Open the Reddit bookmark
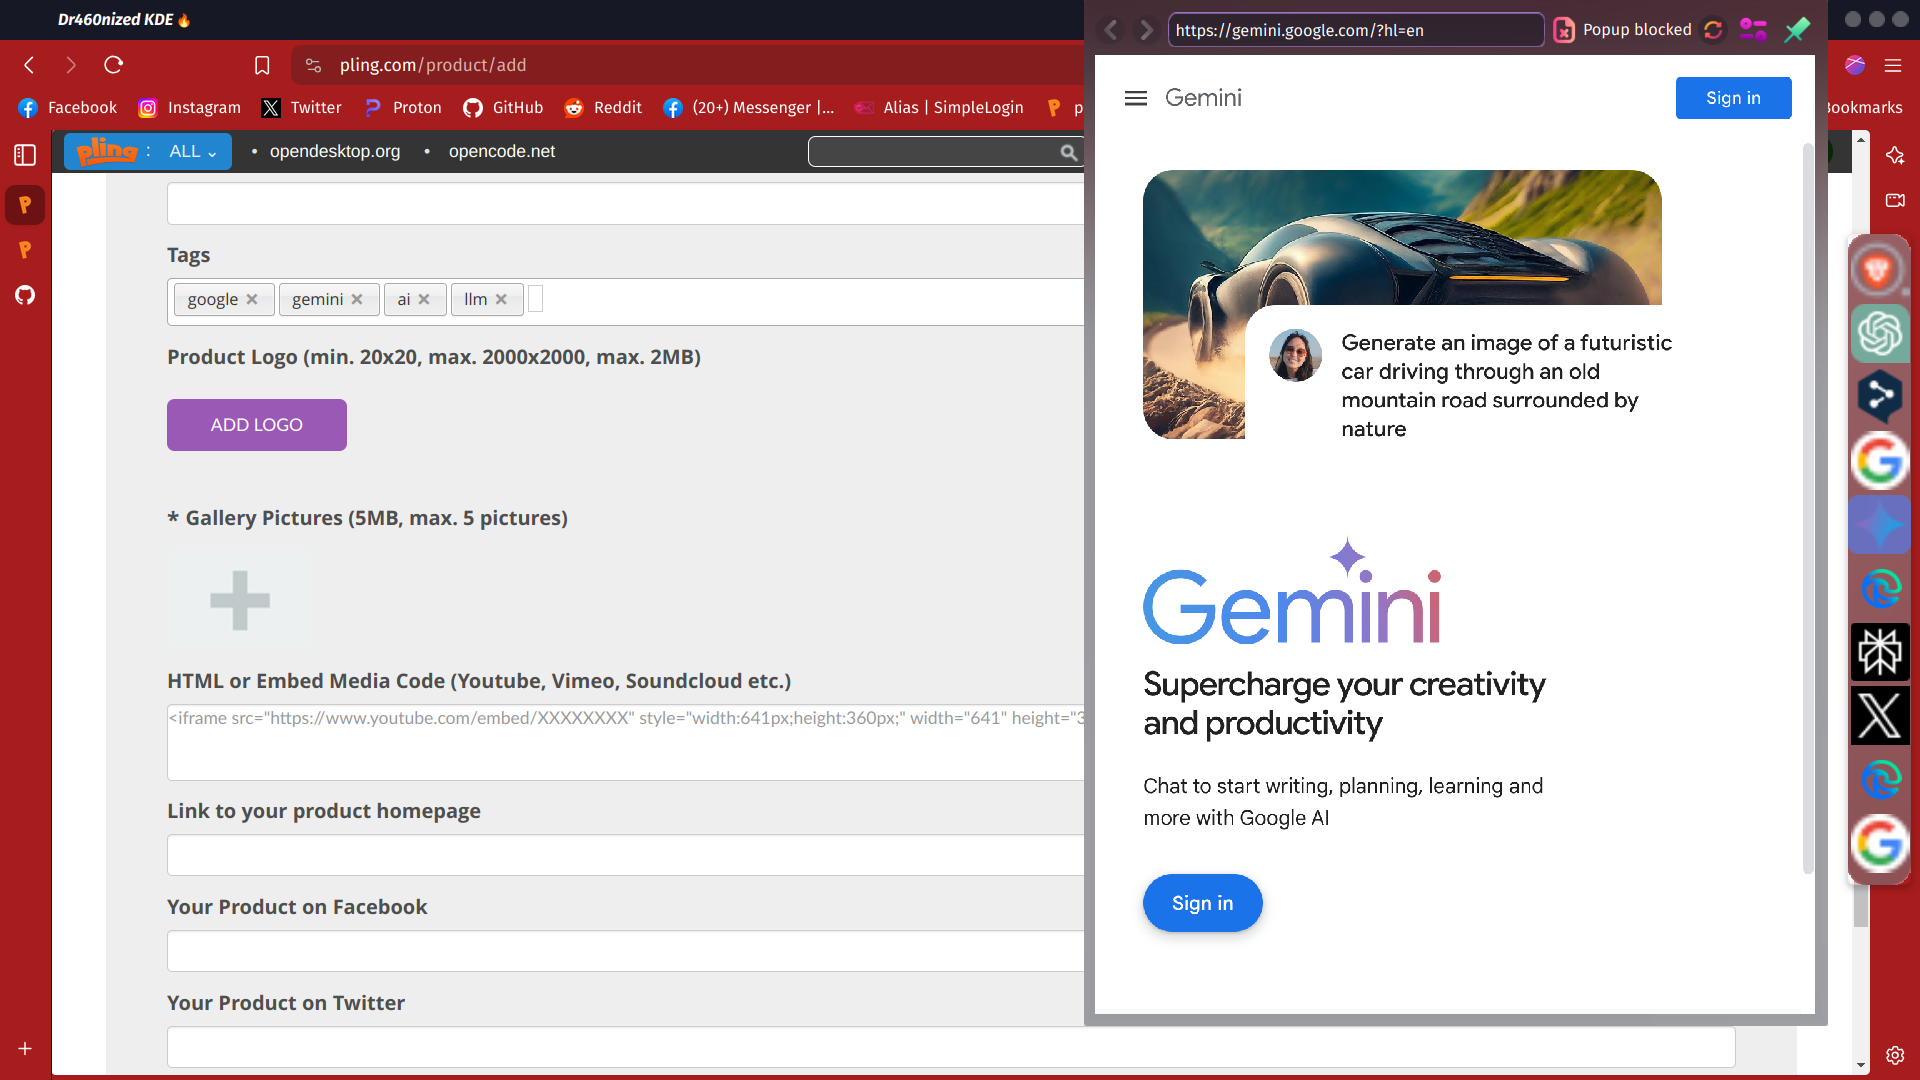 [x=604, y=107]
